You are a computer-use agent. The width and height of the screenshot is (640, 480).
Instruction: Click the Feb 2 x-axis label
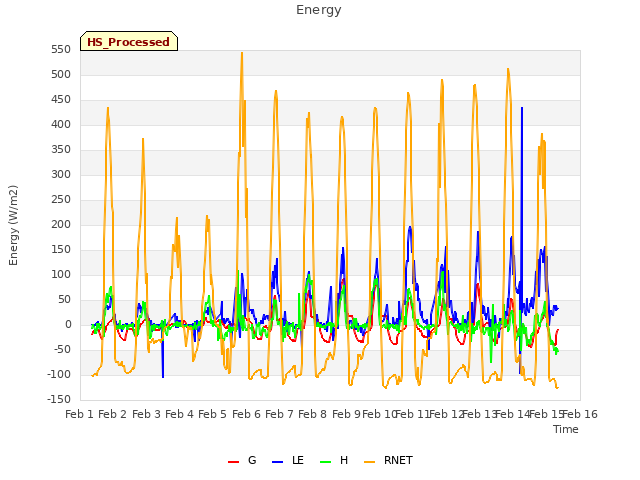point(113,414)
